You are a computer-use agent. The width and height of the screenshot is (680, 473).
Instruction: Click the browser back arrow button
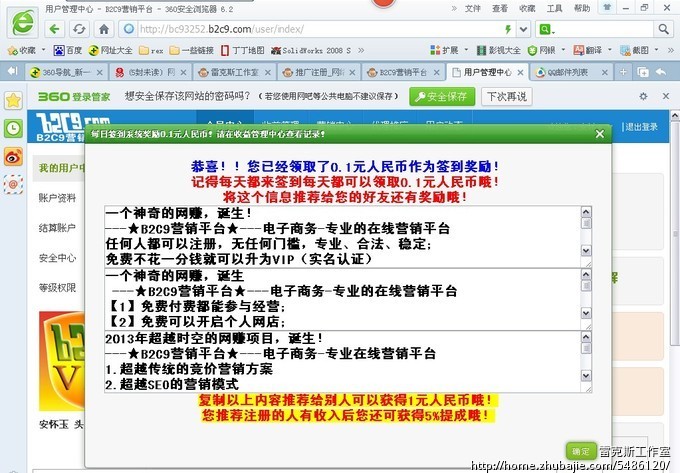click(55, 29)
